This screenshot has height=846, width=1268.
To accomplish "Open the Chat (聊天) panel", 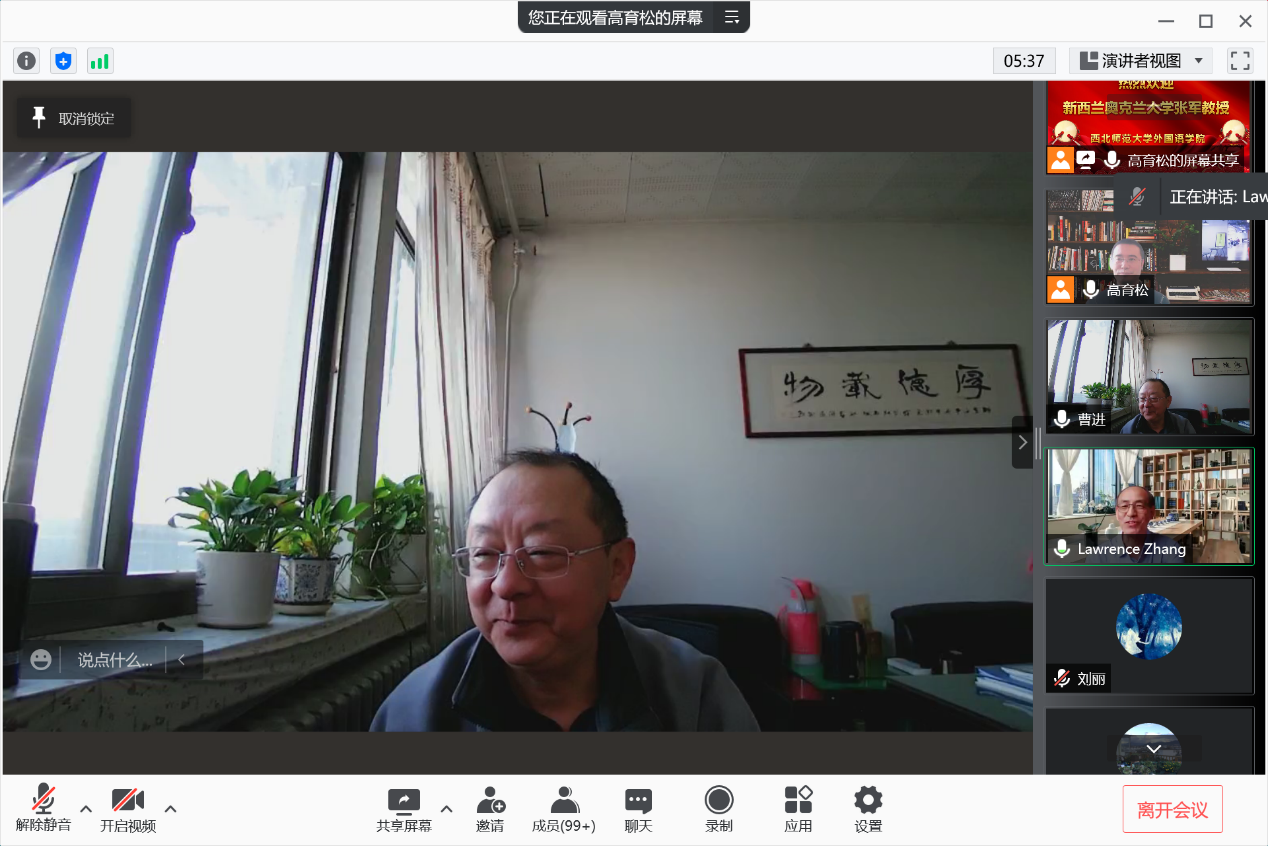I will 638,809.
